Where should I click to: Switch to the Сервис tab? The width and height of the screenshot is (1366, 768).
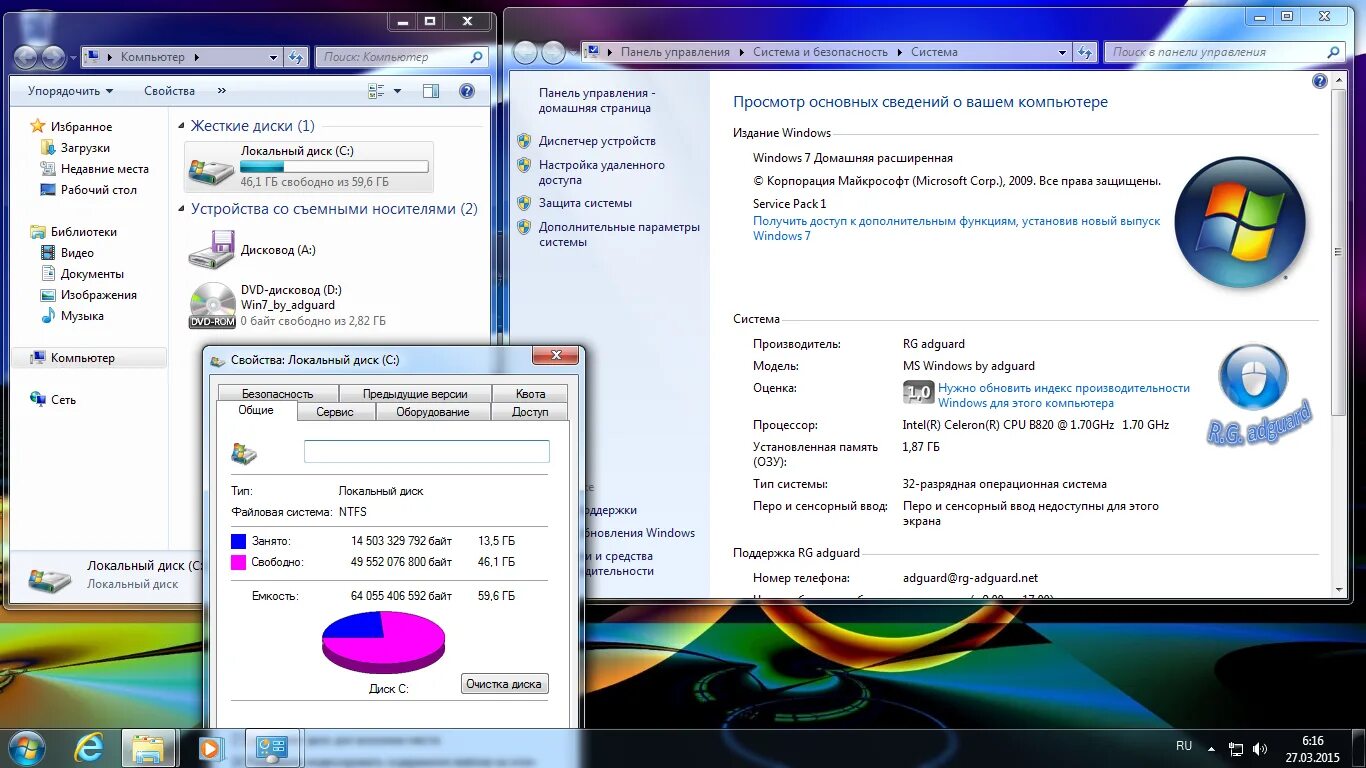pyautogui.click(x=335, y=412)
